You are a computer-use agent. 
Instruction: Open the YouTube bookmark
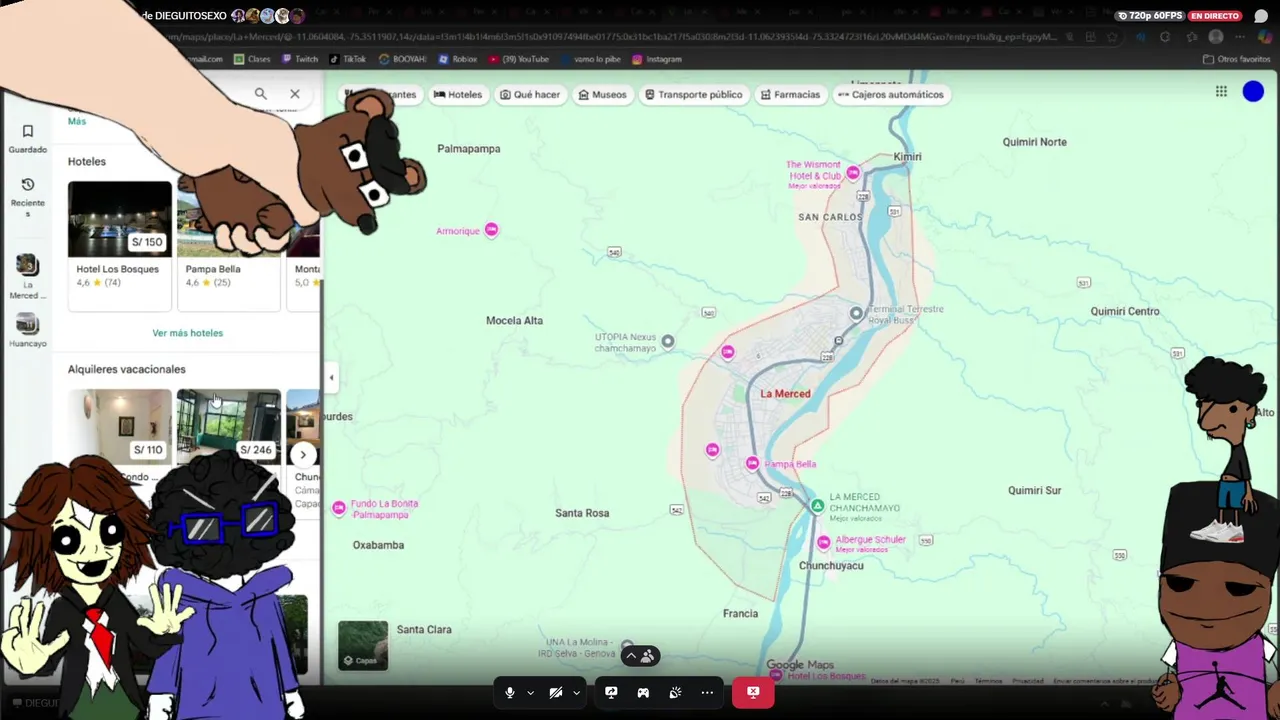click(519, 59)
